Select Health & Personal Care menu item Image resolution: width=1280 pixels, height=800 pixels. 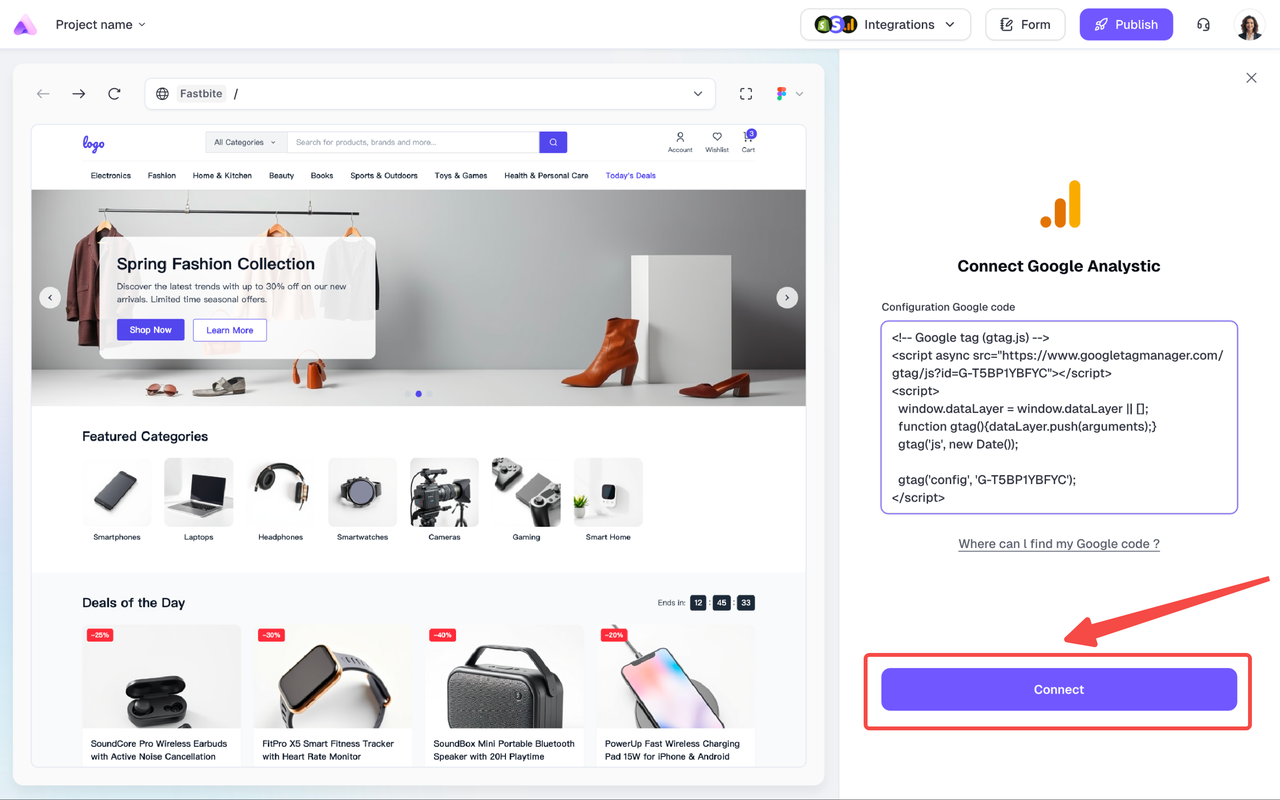(546, 176)
